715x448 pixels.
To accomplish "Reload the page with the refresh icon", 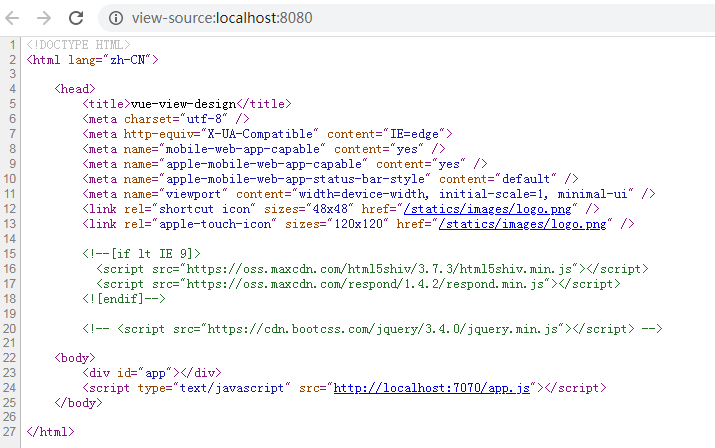I will tap(76, 18).
